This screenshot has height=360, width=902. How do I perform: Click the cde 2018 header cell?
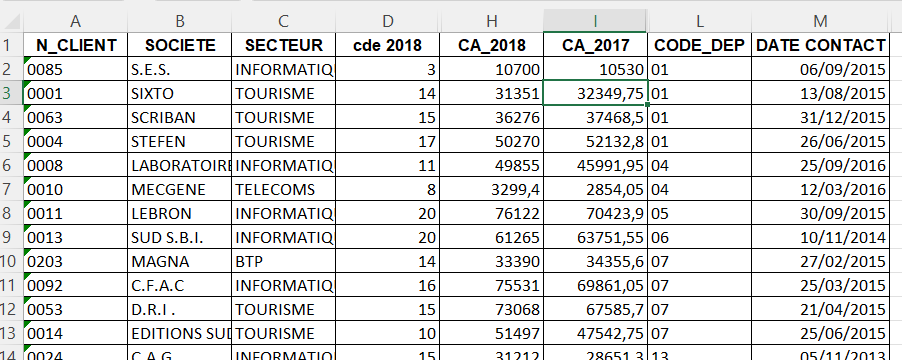(x=388, y=45)
